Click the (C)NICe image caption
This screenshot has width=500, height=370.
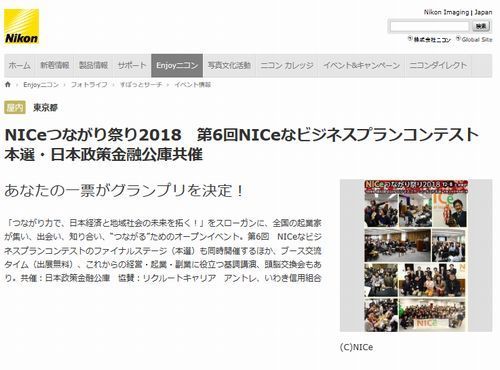coord(356,347)
